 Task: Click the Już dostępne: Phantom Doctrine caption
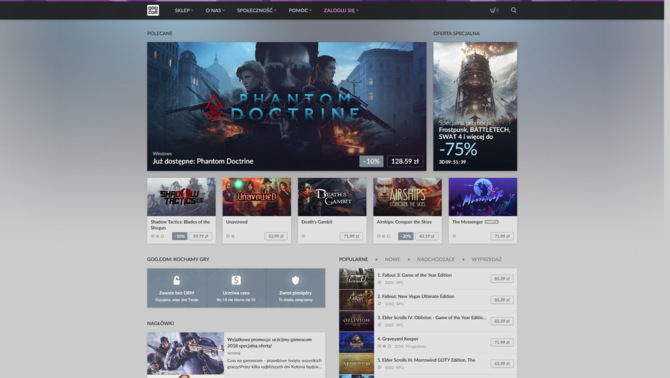(x=203, y=161)
